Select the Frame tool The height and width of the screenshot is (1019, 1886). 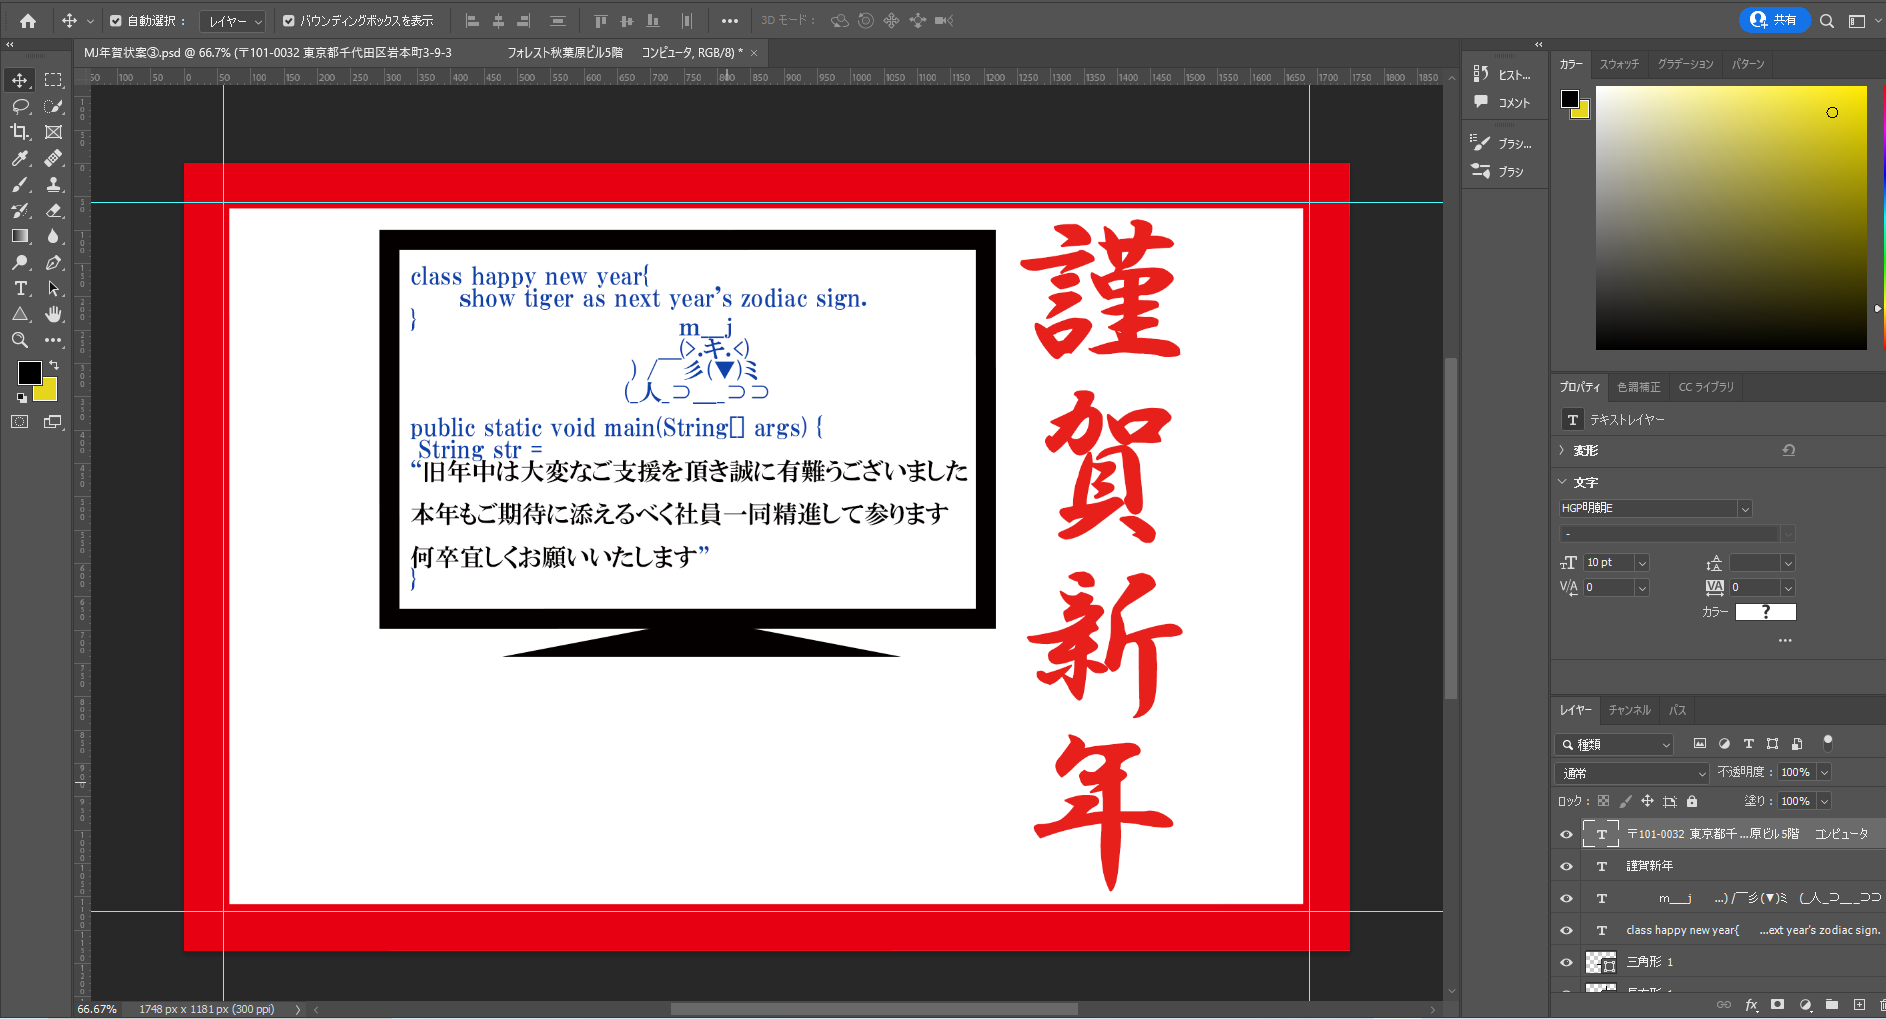54,132
